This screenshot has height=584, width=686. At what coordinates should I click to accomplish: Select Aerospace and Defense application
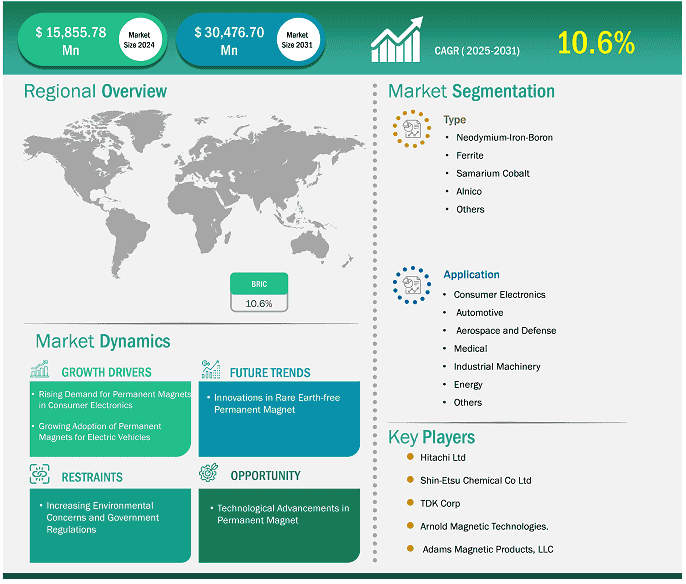pos(506,330)
